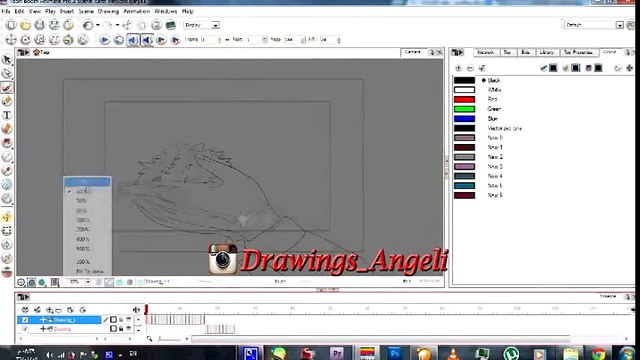The height and width of the screenshot is (360, 640).
Task: Toggle the Sound speaker button
Action: coord(133,40)
